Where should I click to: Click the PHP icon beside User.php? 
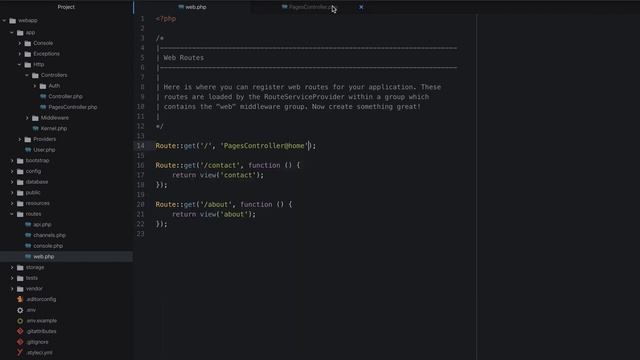[28, 150]
